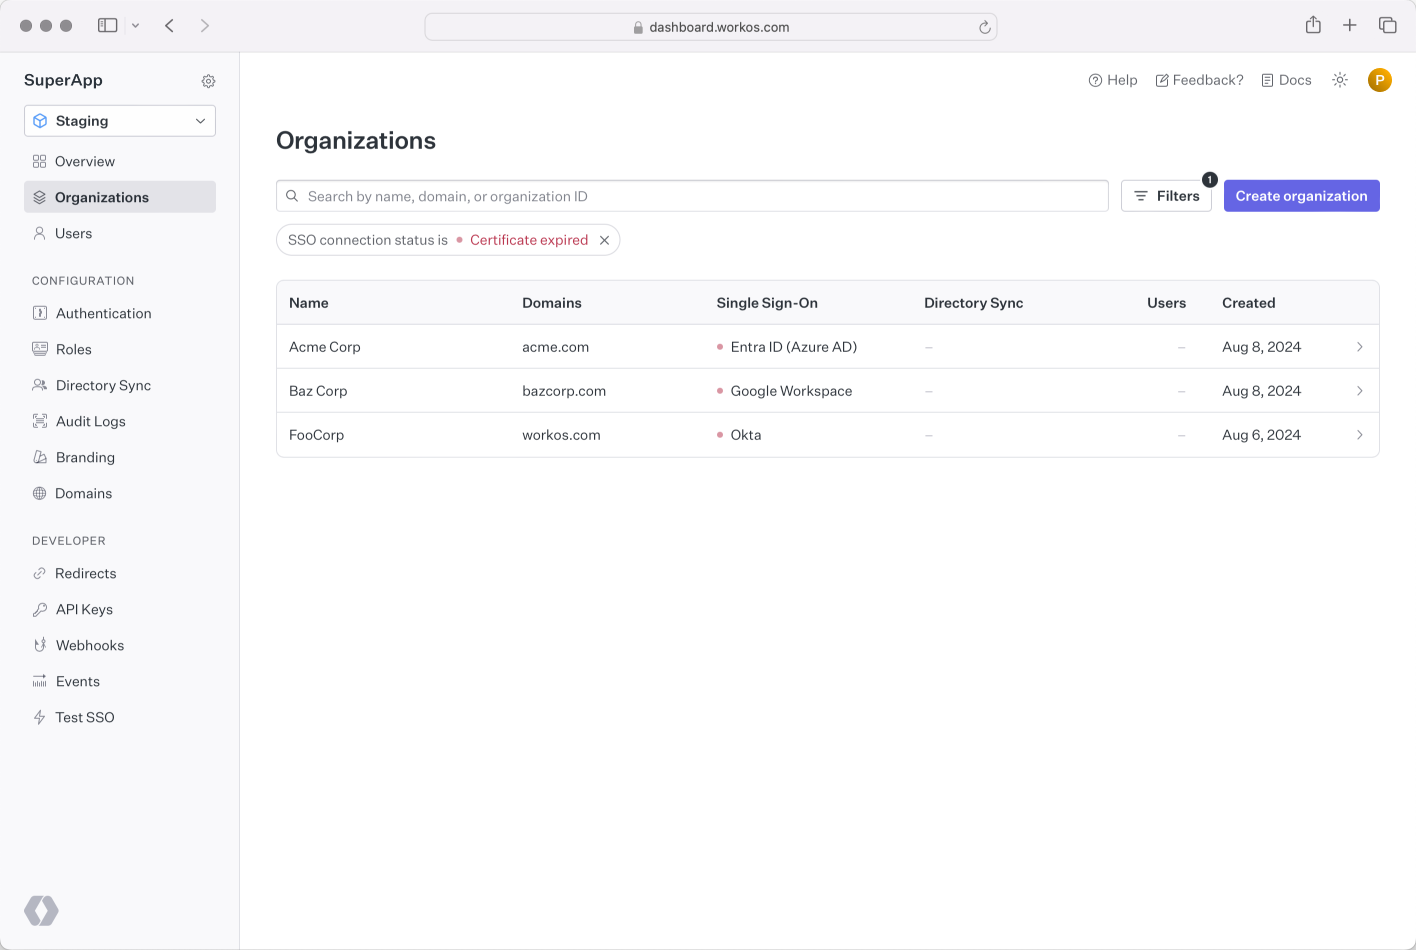Click the Test SSO lightning icon
Screen dimensions: 1416x950
pos(40,717)
